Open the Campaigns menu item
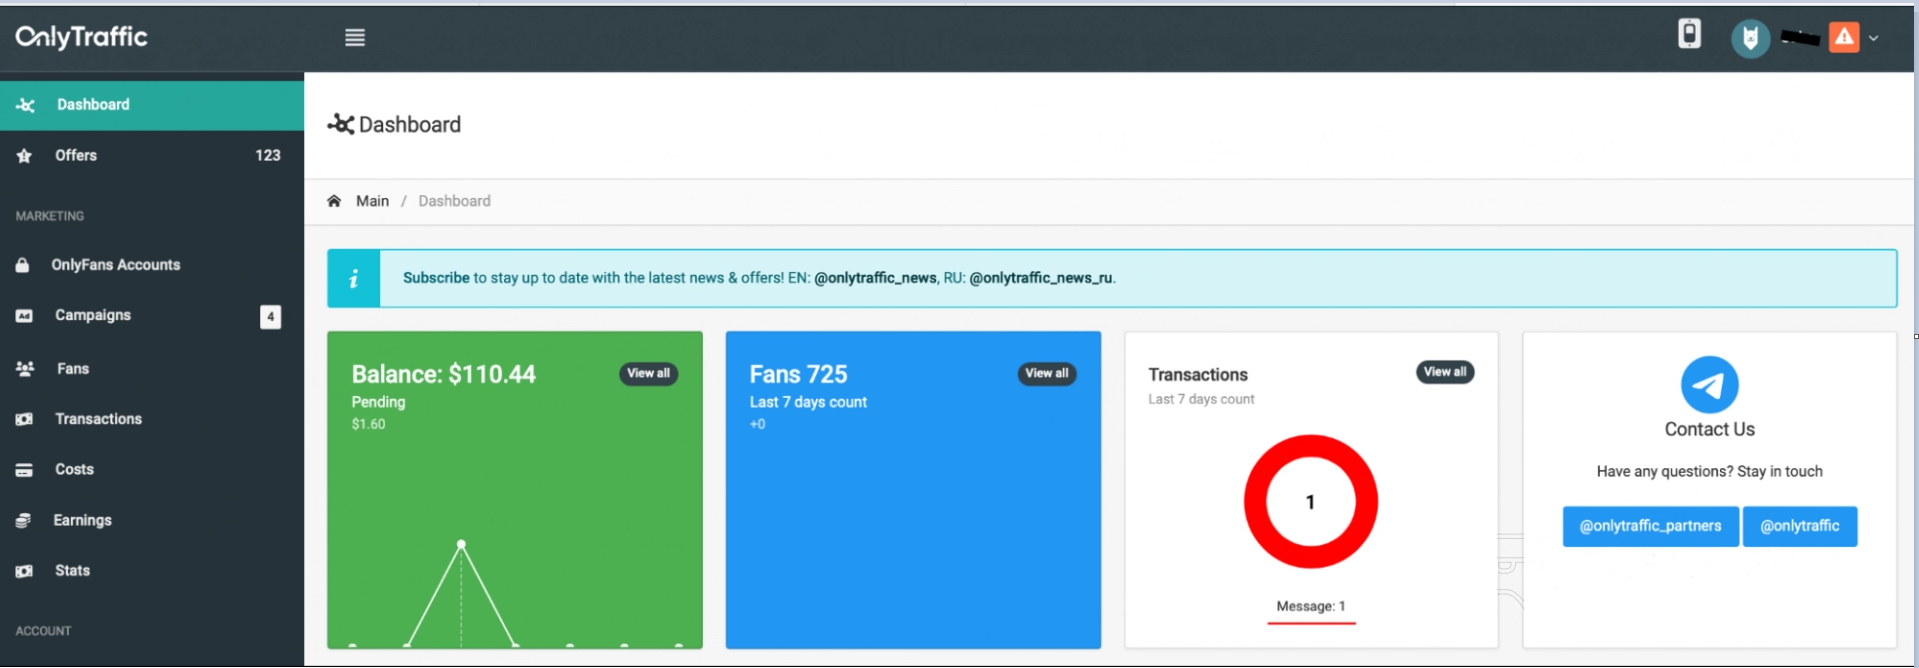1919x668 pixels. 152,316
